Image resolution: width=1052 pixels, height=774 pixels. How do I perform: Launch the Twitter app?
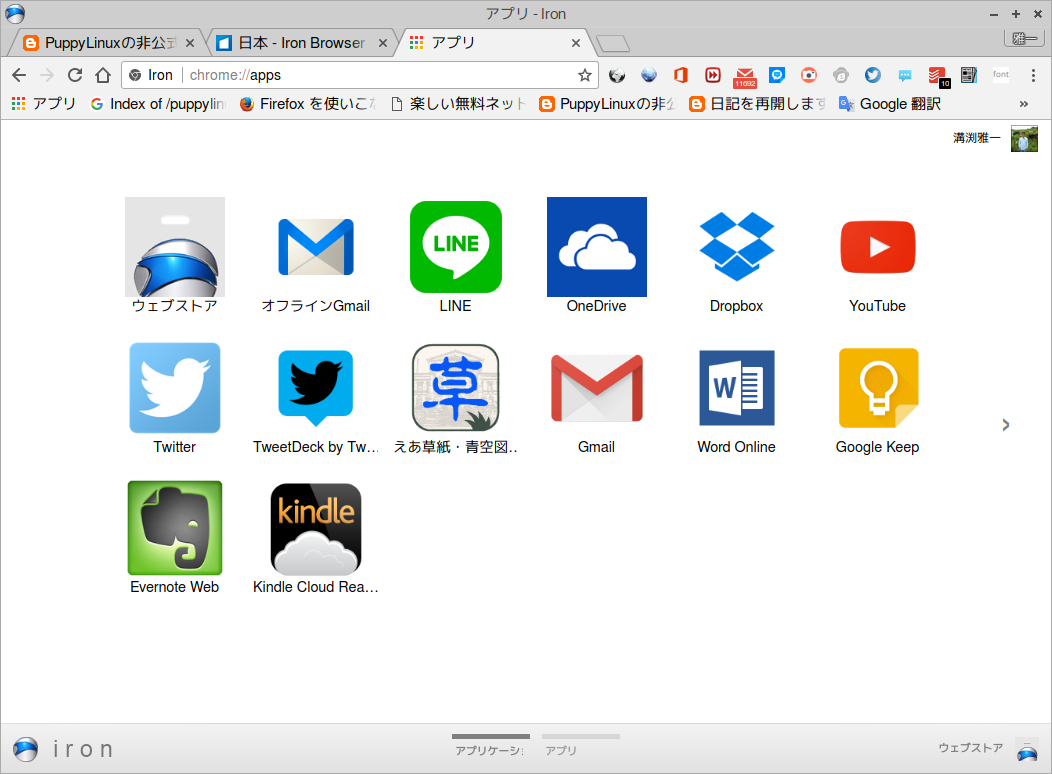click(x=174, y=388)
